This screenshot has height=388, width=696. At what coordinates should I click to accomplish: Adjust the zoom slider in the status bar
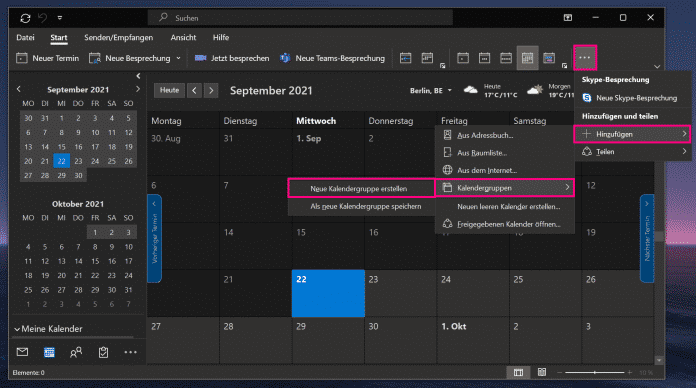tap(594, 372)
